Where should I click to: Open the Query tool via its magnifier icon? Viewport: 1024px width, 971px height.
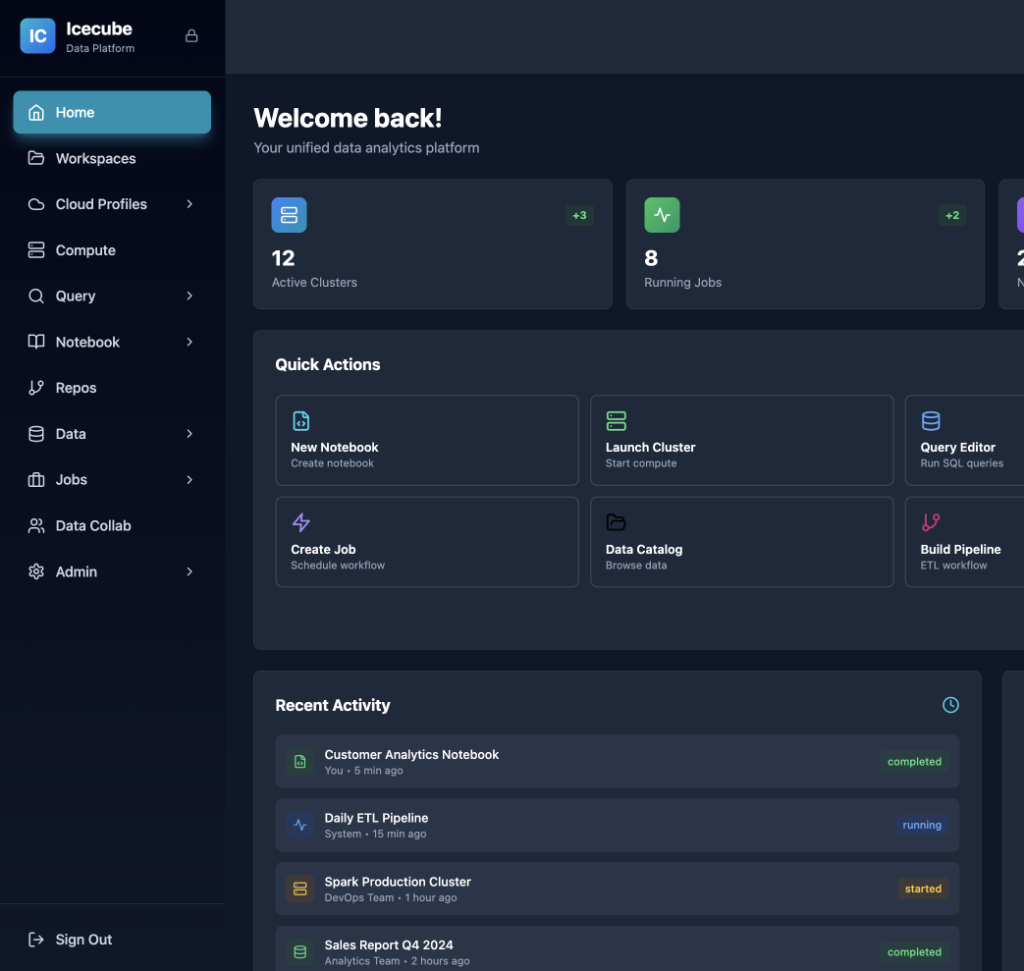pos(35,296)
